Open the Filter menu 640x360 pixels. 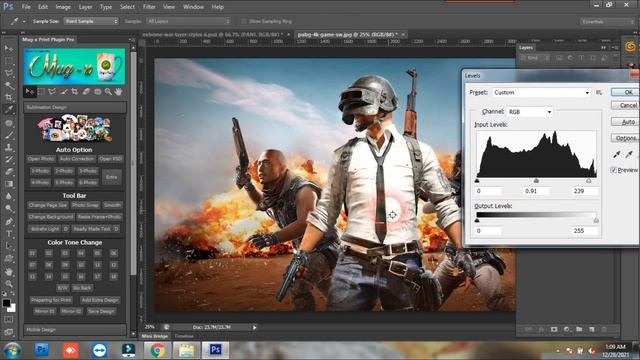pyautogui.click(x=149, y=7)
